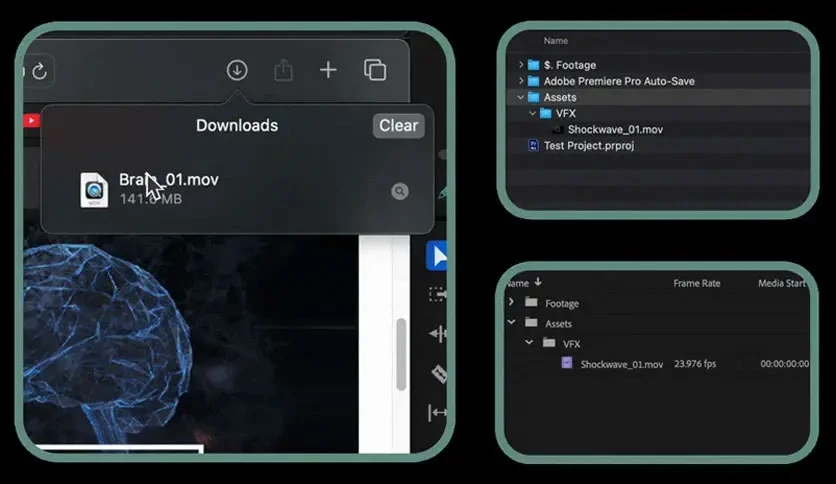Click the Brain_01.mov QuickTime file icon
This screenshot has height=484, width=836.
(94, 190)
